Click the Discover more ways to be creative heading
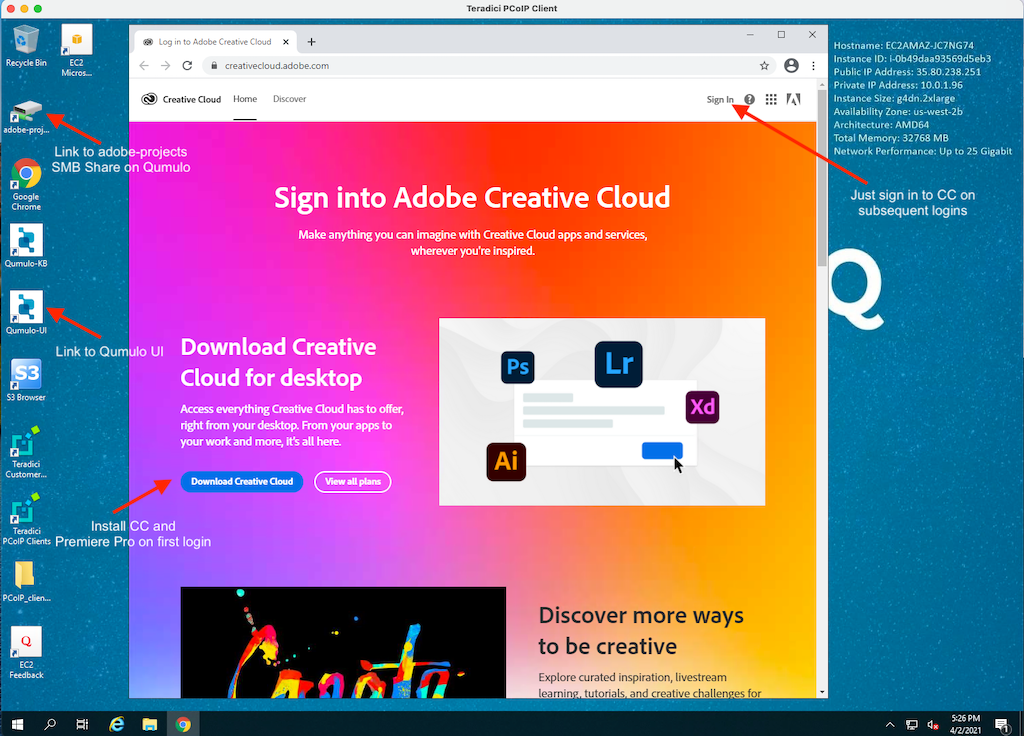The image size is (1024, 736). [x=641, y=631]
